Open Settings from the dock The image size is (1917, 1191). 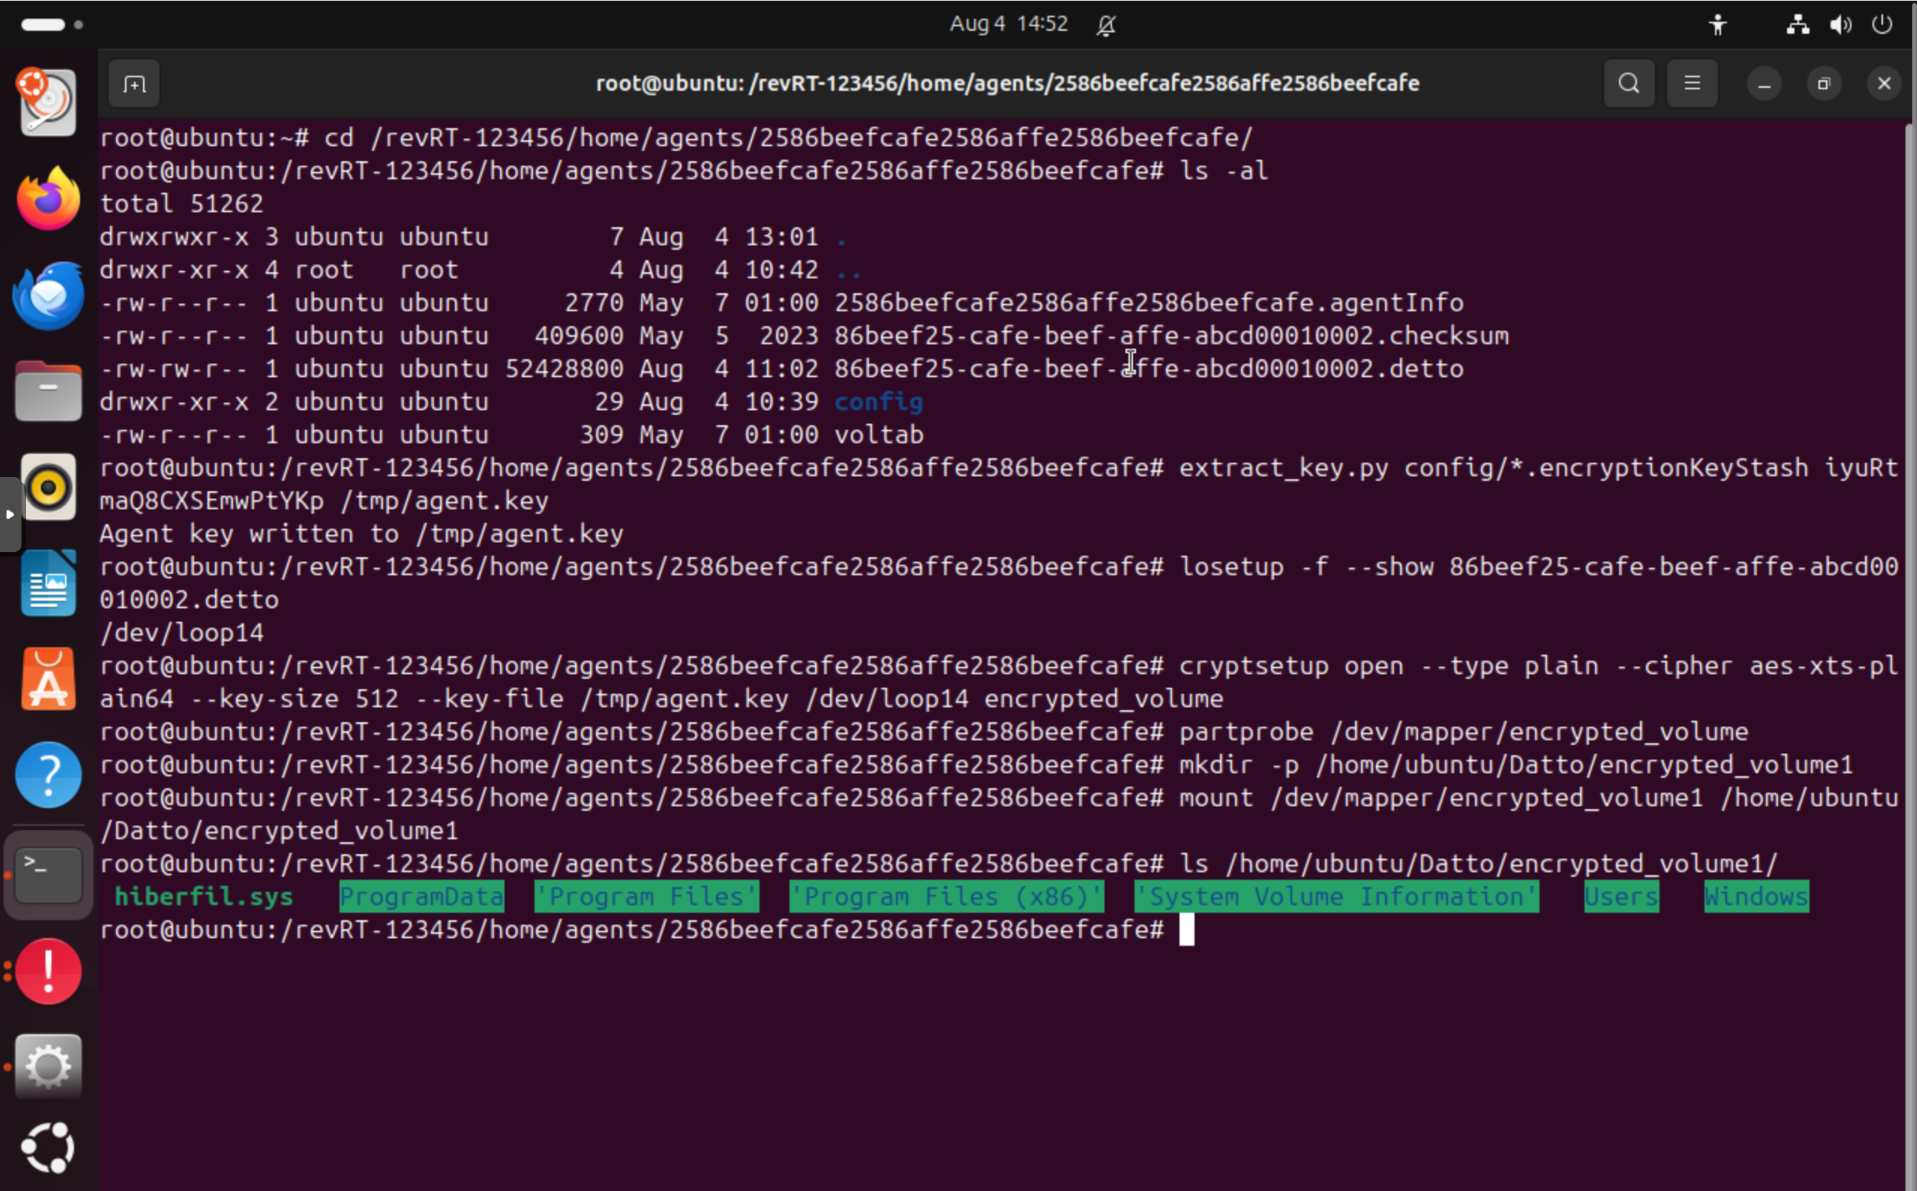click(47, 1066)
